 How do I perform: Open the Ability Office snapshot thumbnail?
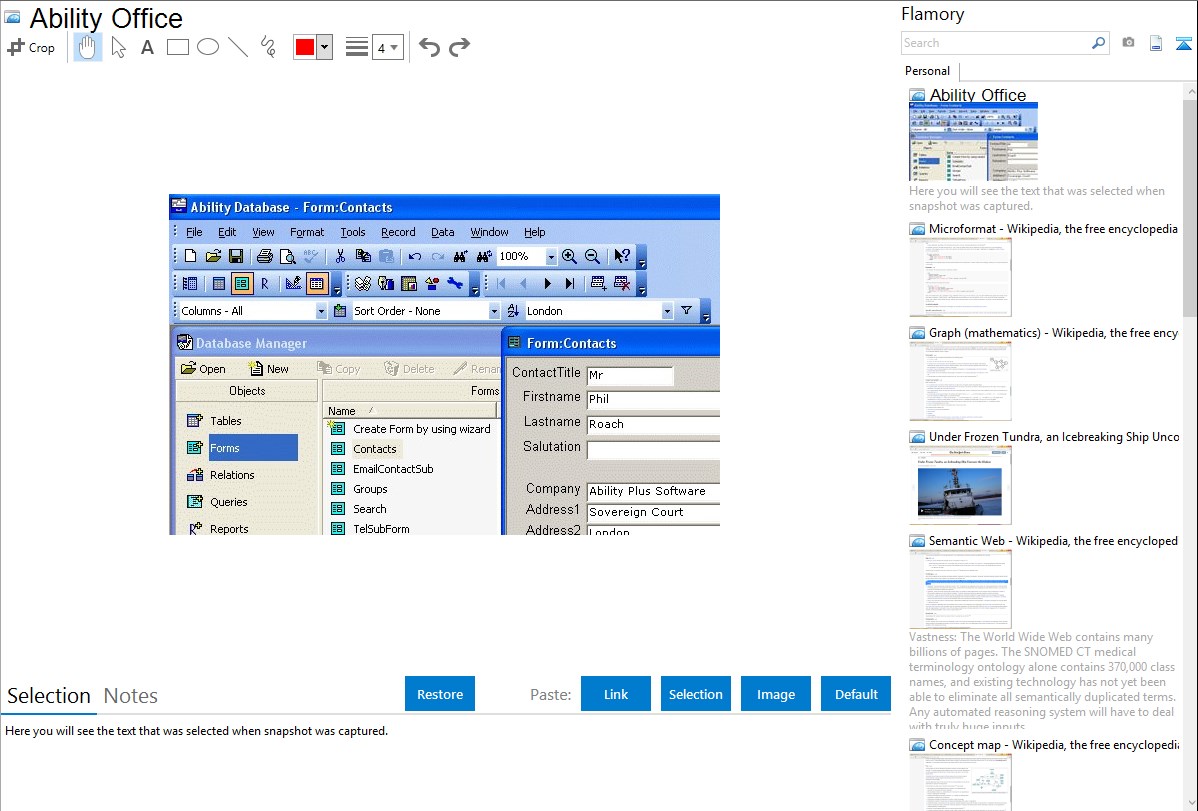click(973, 141)
